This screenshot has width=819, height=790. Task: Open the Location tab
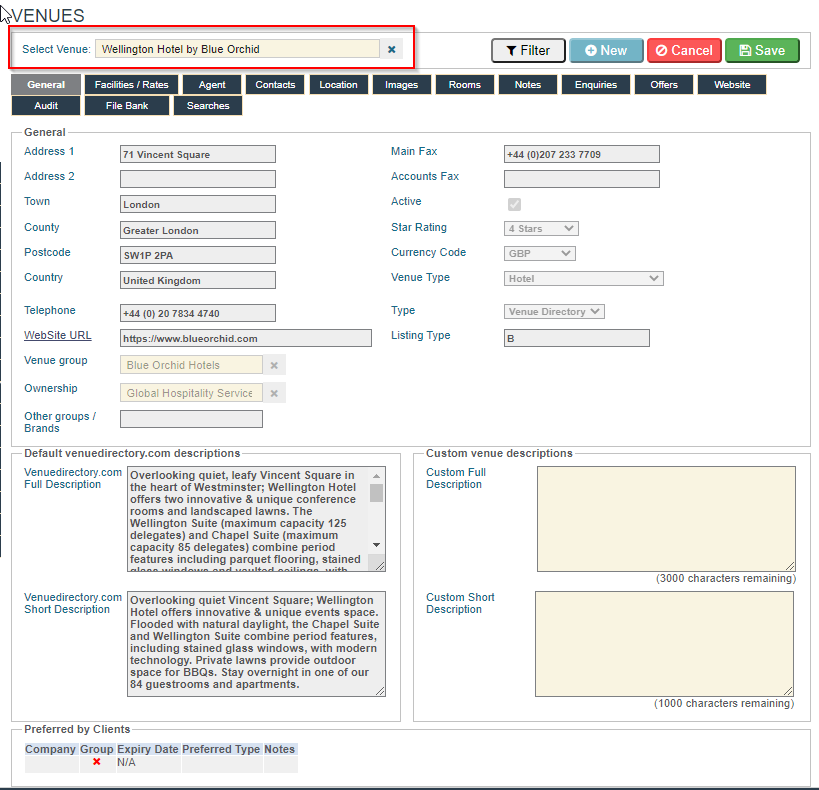(338, 85)
